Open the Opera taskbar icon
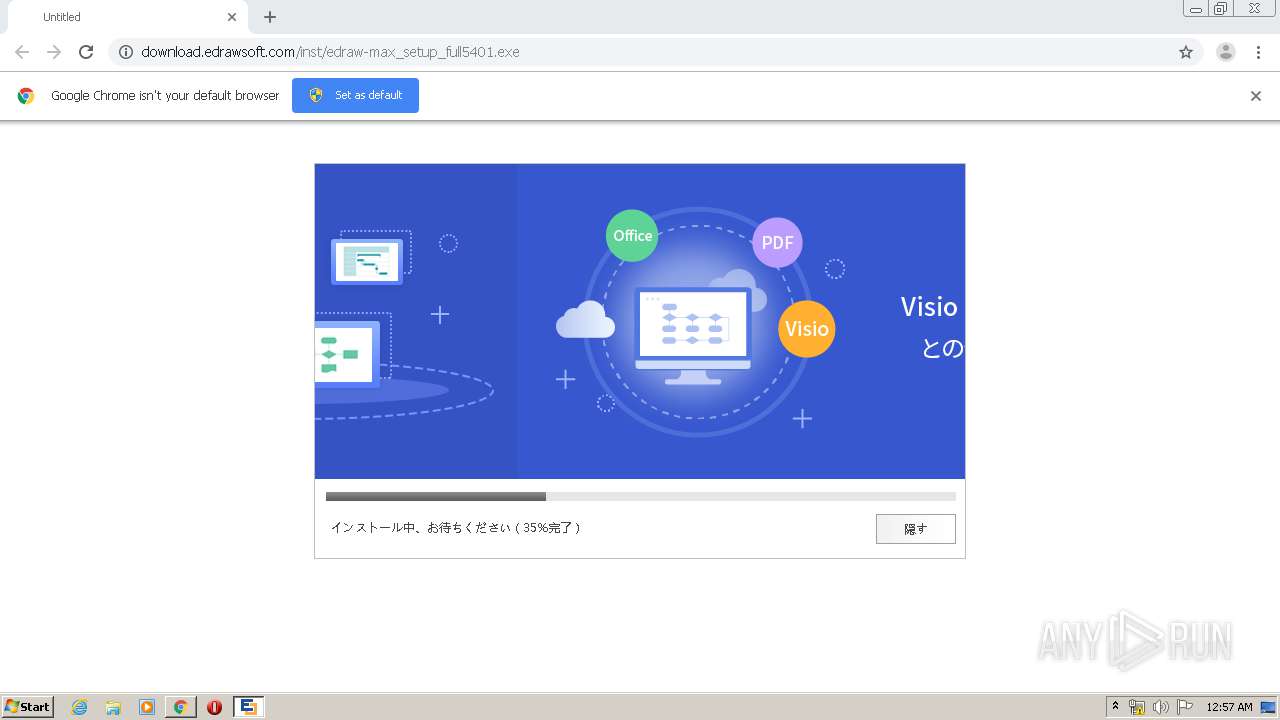Image resolution: width=1280 pixels, height=720 pixels. pos(214,707)
